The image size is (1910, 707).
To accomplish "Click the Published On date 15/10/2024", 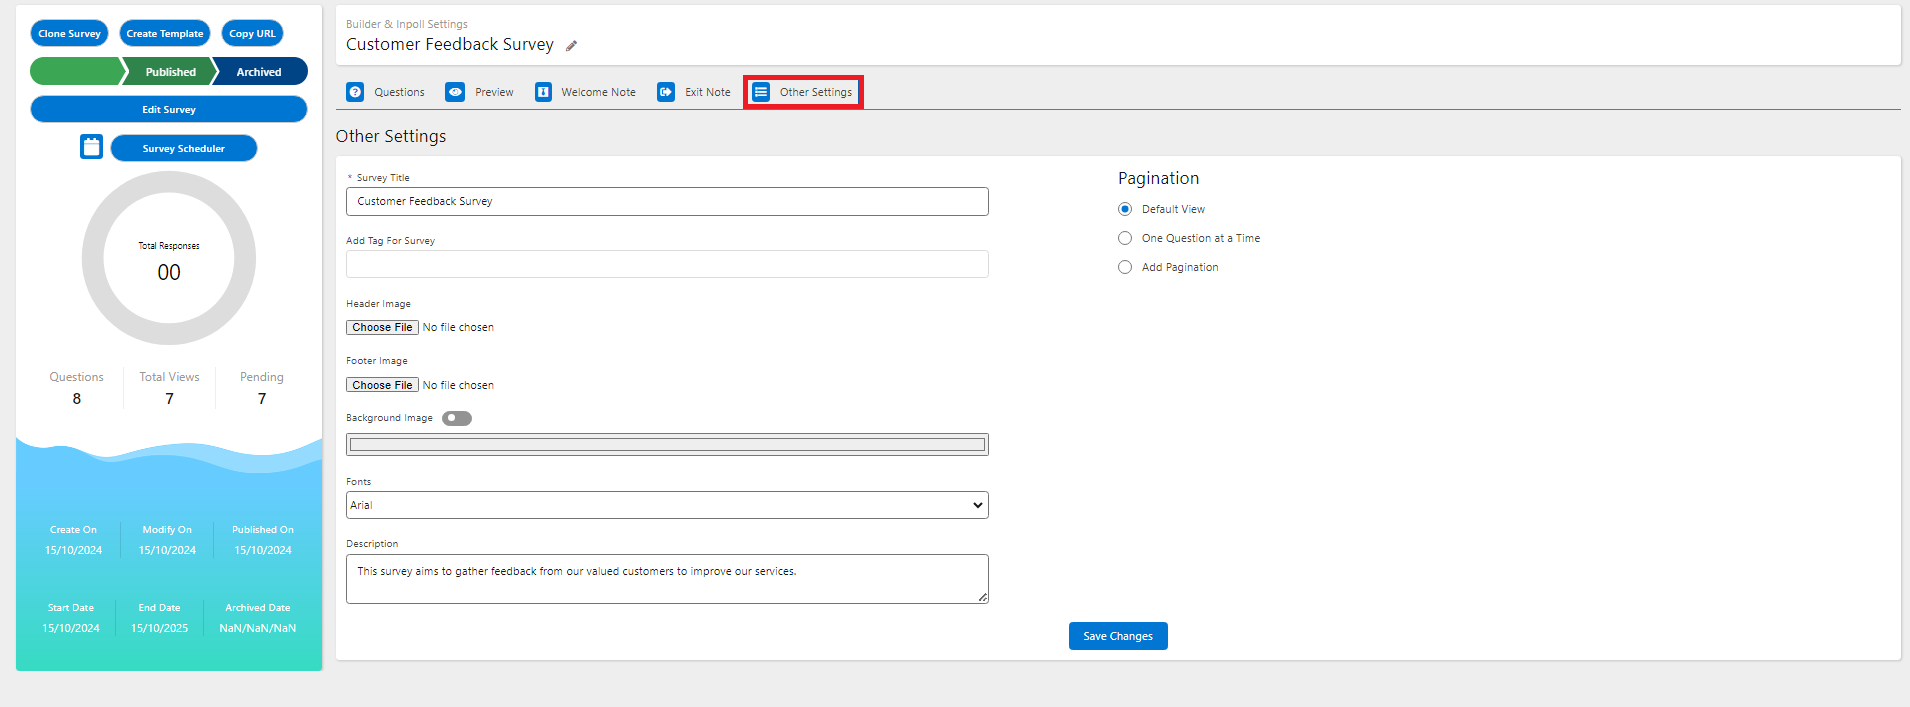I will click(263, 550).
